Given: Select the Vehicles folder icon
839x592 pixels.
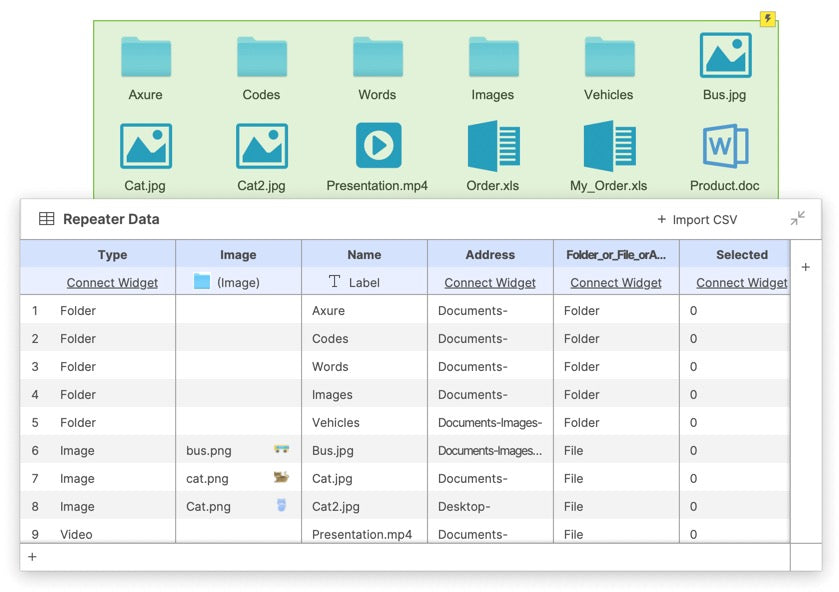Looking at the screenshot, I should pos(609,57).
